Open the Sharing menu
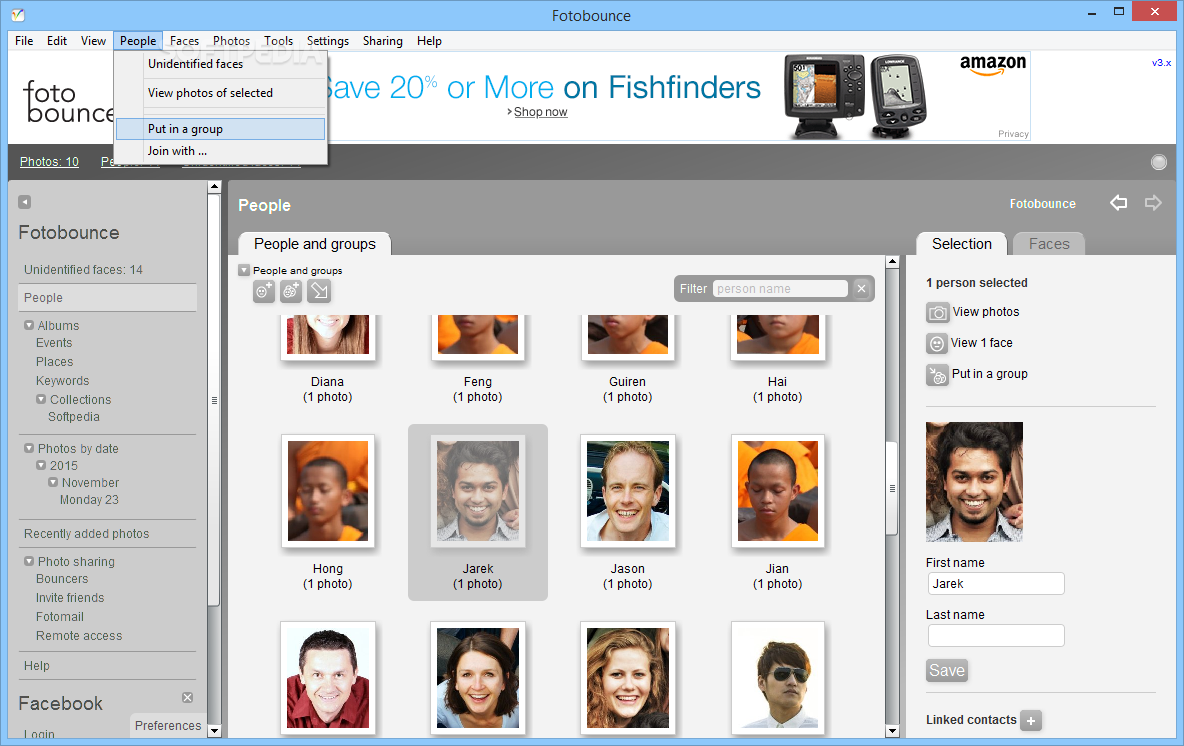This screenshot has width=1184, height=746. pyautogui.click(x=382, y=41)
